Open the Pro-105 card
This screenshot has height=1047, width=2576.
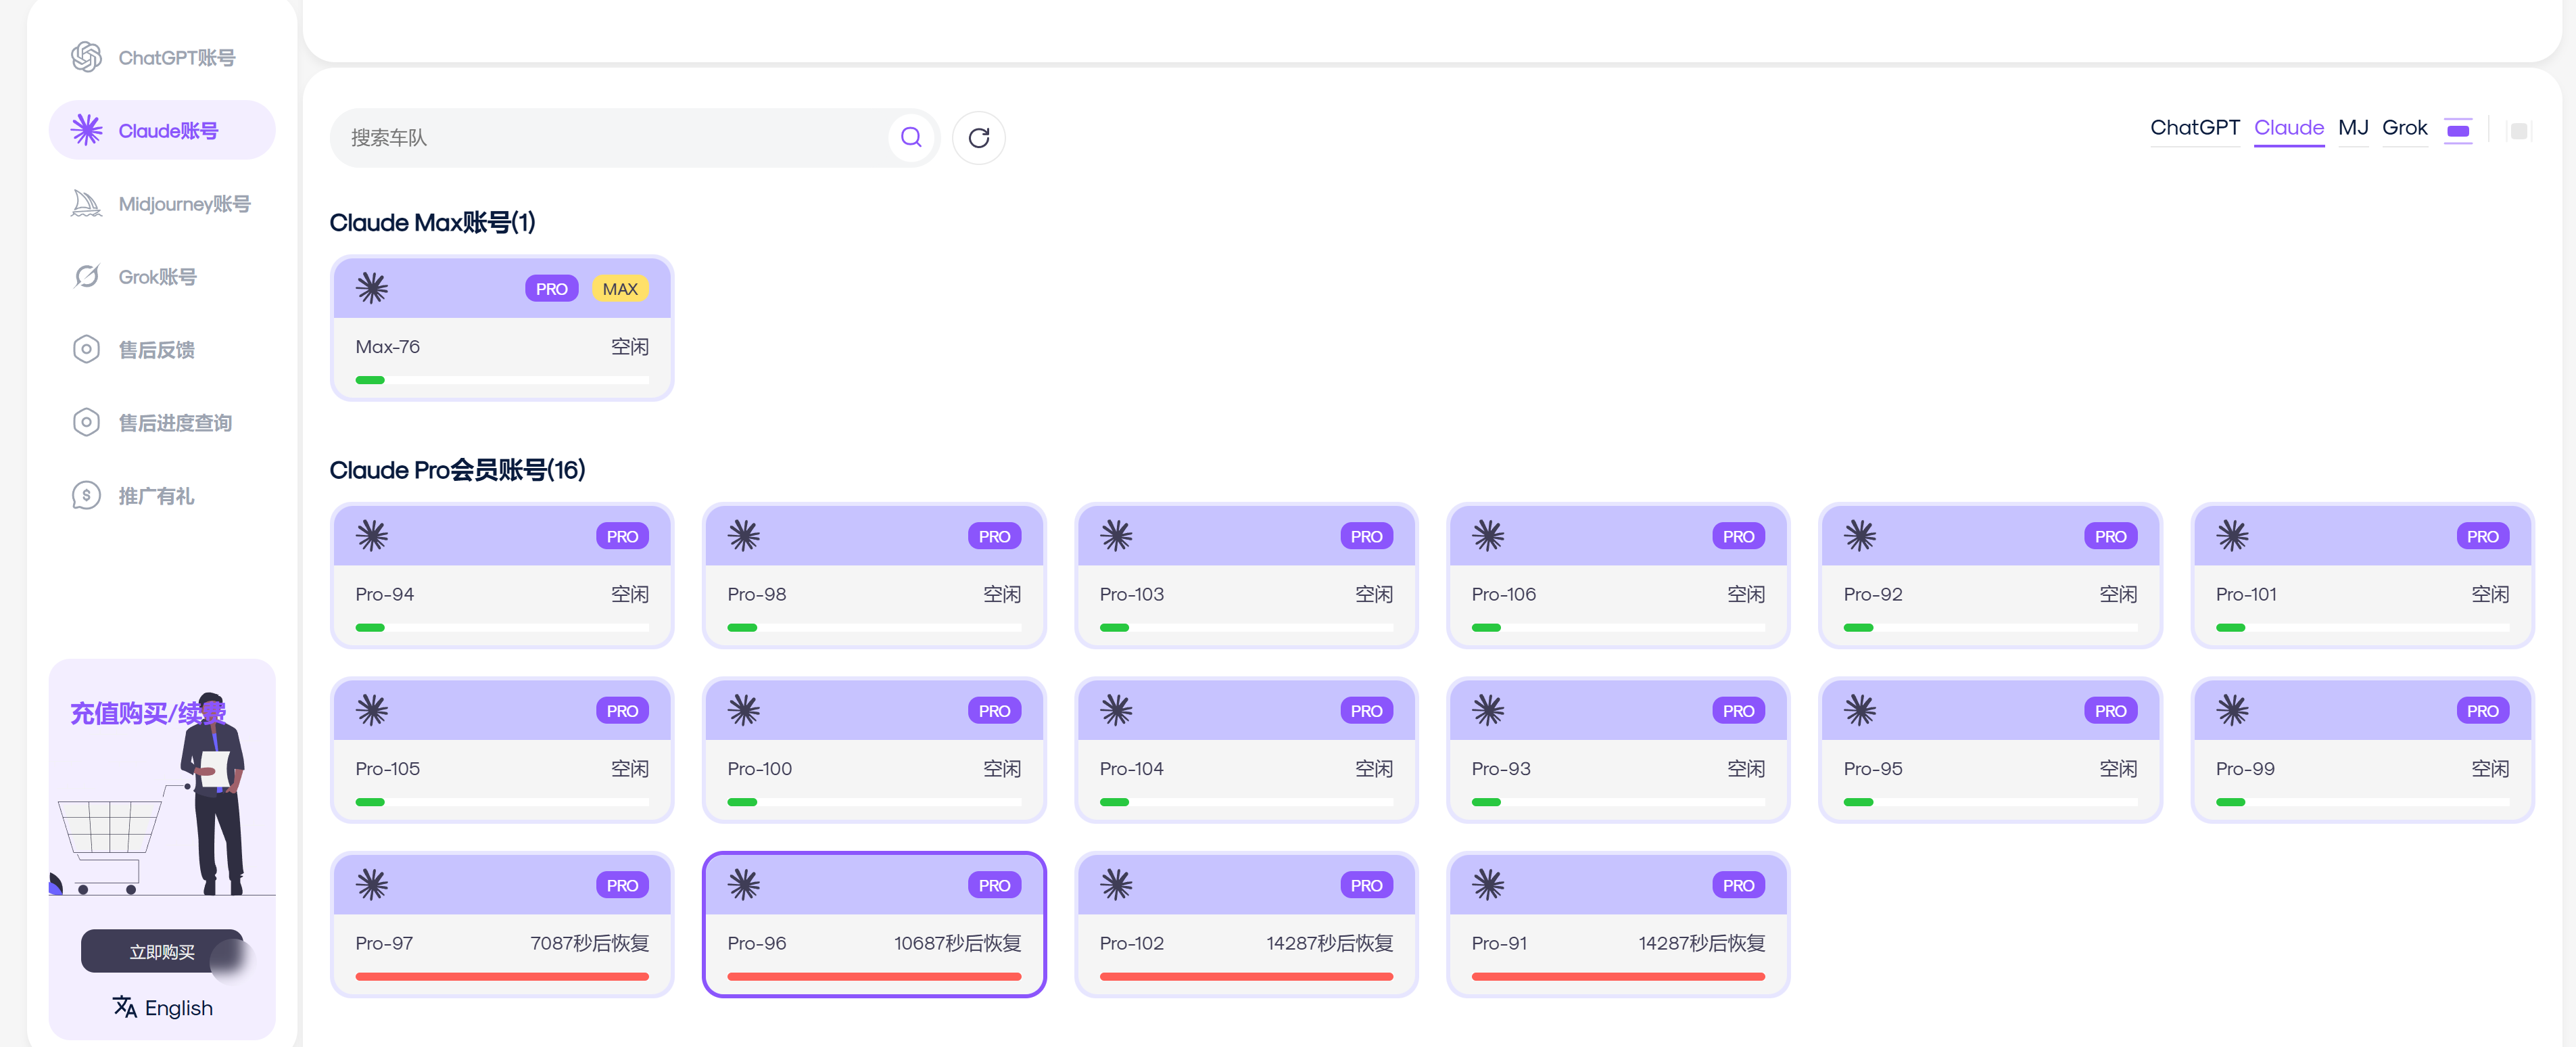click(502, 750)
